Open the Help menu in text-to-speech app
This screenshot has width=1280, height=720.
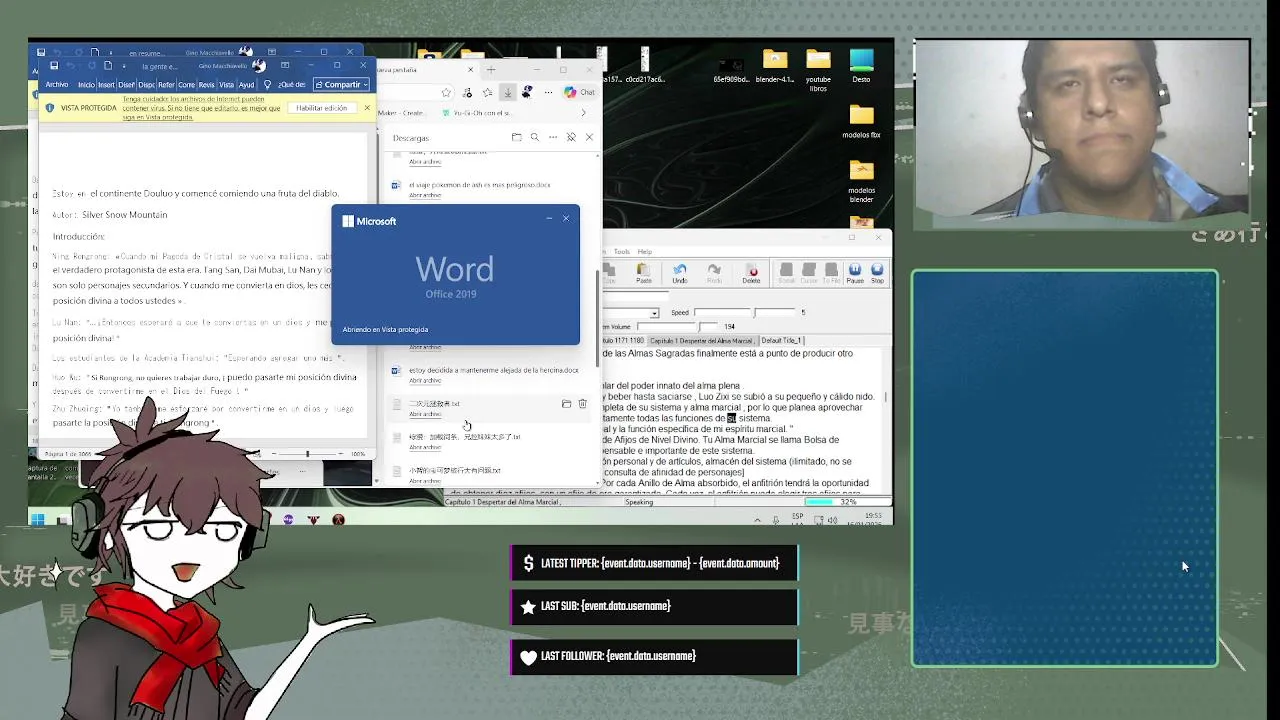(x=645, y=252)
